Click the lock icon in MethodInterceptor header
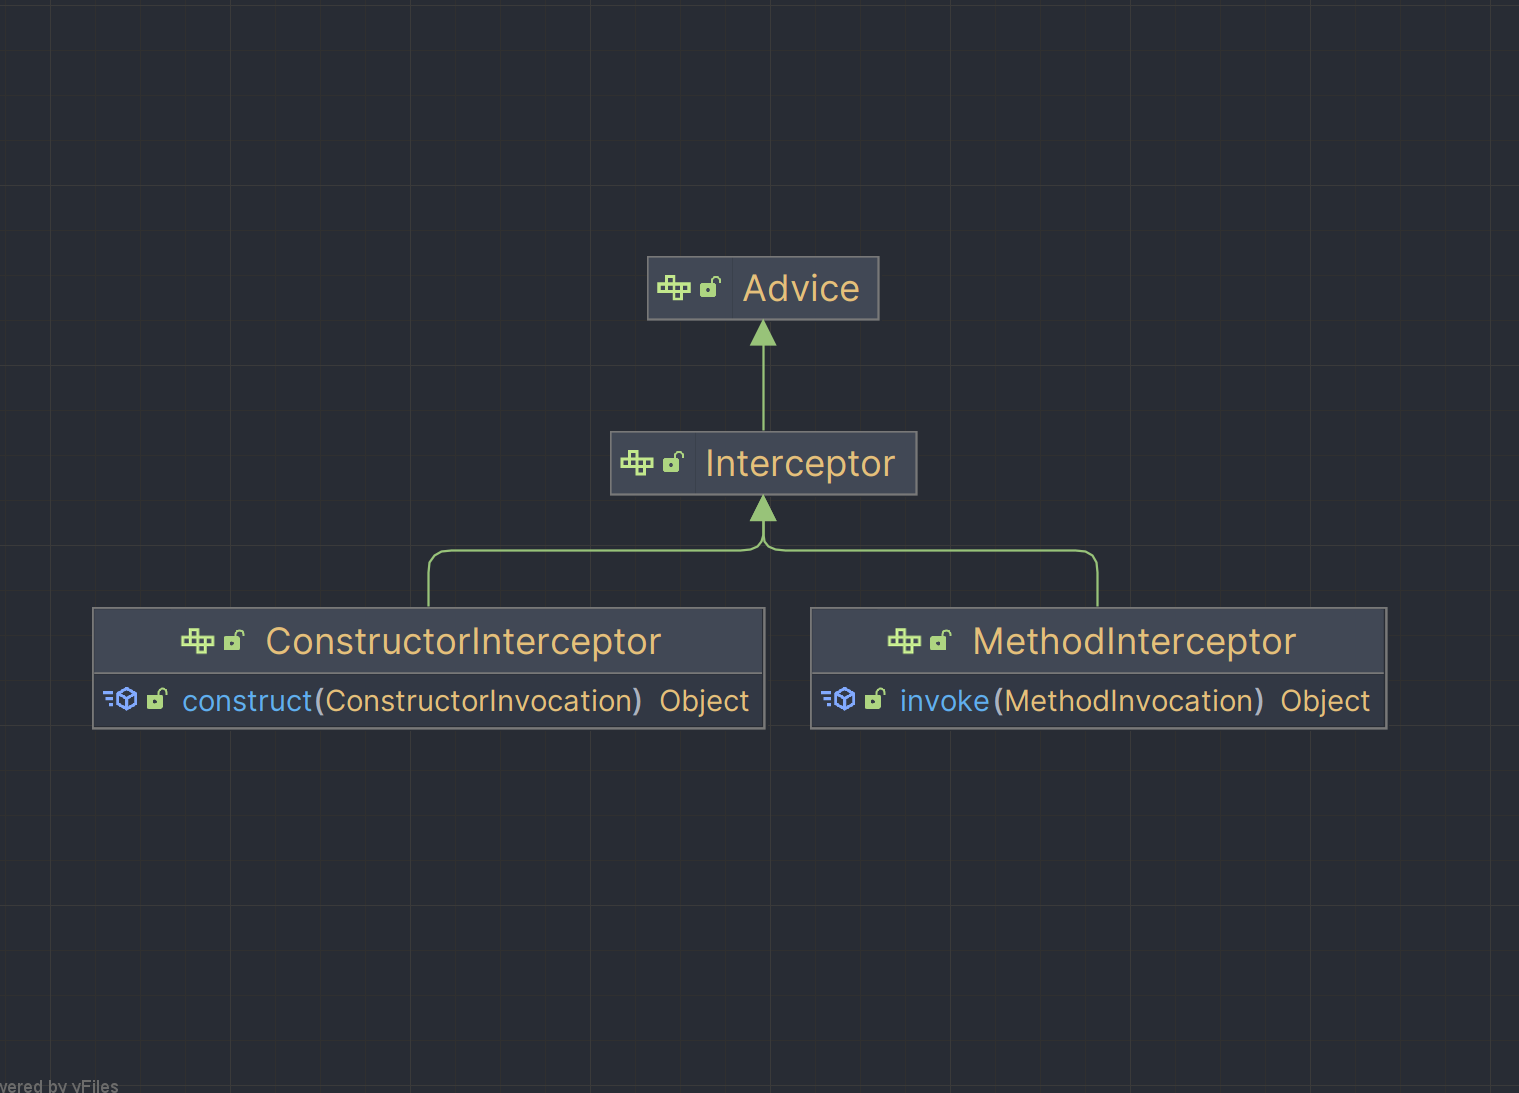The image size is (1519, 1093). pyautogui.click(x=940, y=641)
